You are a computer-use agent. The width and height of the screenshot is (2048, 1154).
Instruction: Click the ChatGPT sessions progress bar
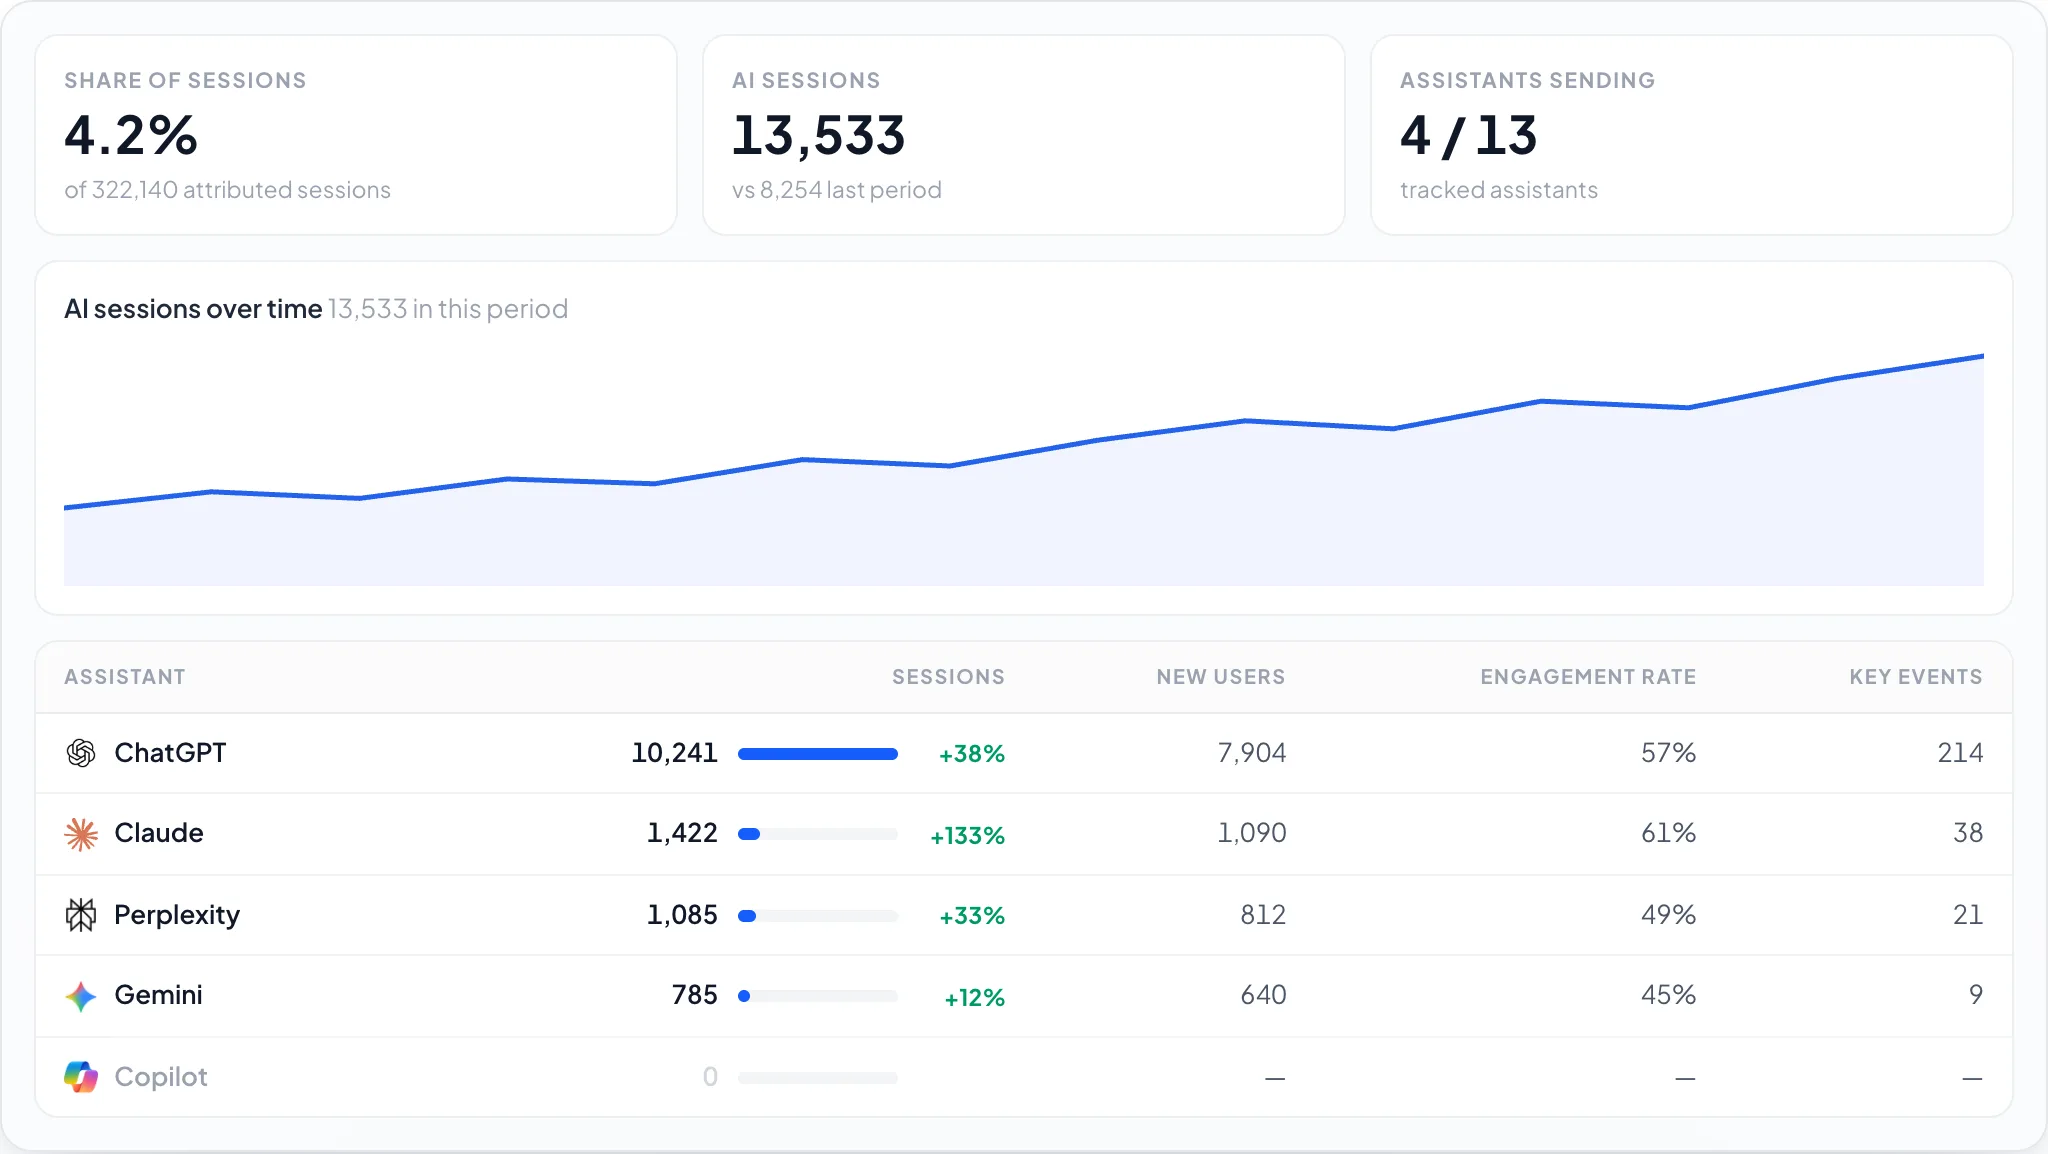click(818, 754)
